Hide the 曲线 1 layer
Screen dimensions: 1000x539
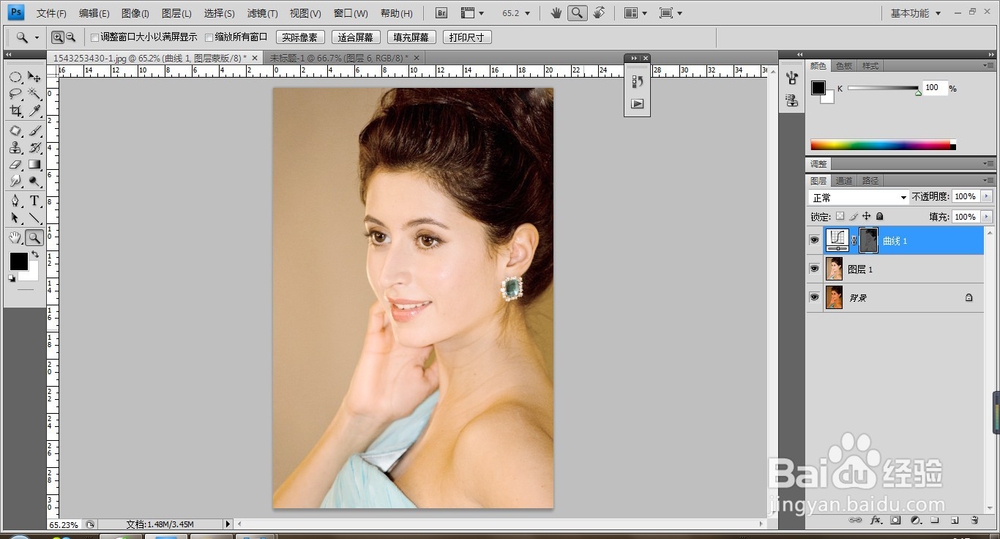pos(814,240)
